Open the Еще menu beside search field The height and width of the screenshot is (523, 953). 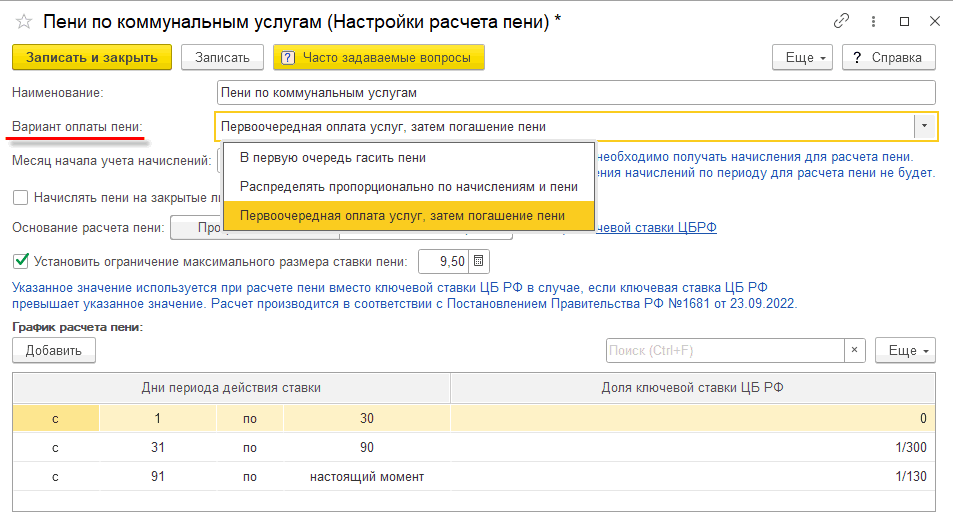click(904, 350)
